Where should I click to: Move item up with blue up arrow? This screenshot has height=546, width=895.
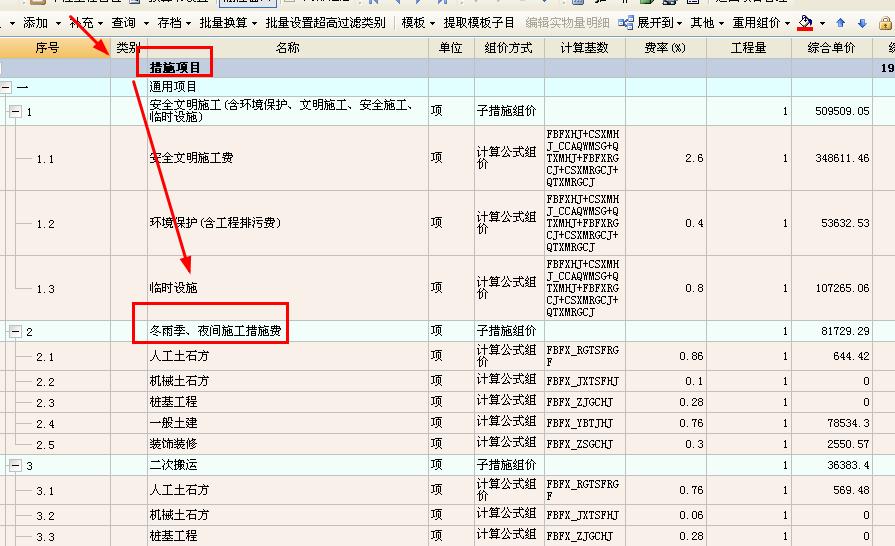coord(840,23)
